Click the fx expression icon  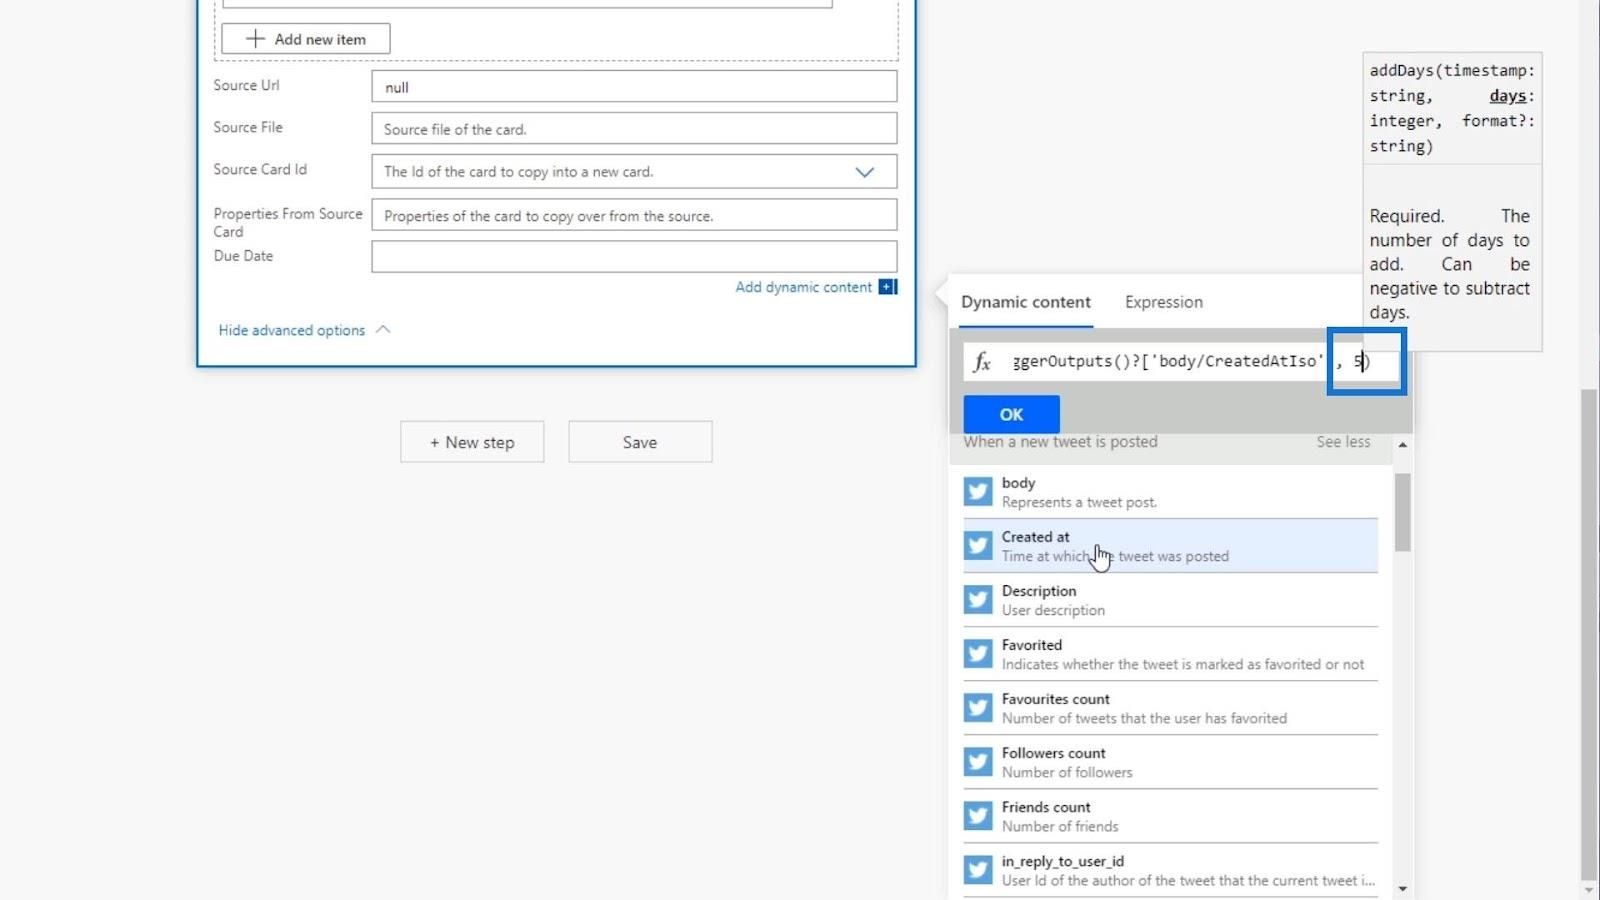click(982, 362)
